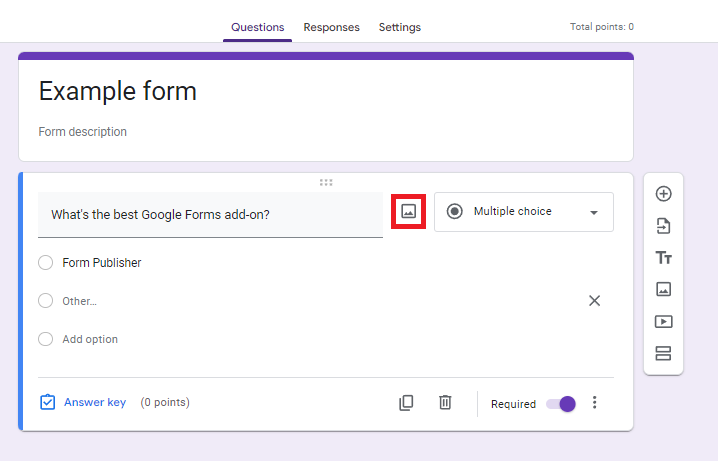Click the Import questions icon

coord(664,226)
